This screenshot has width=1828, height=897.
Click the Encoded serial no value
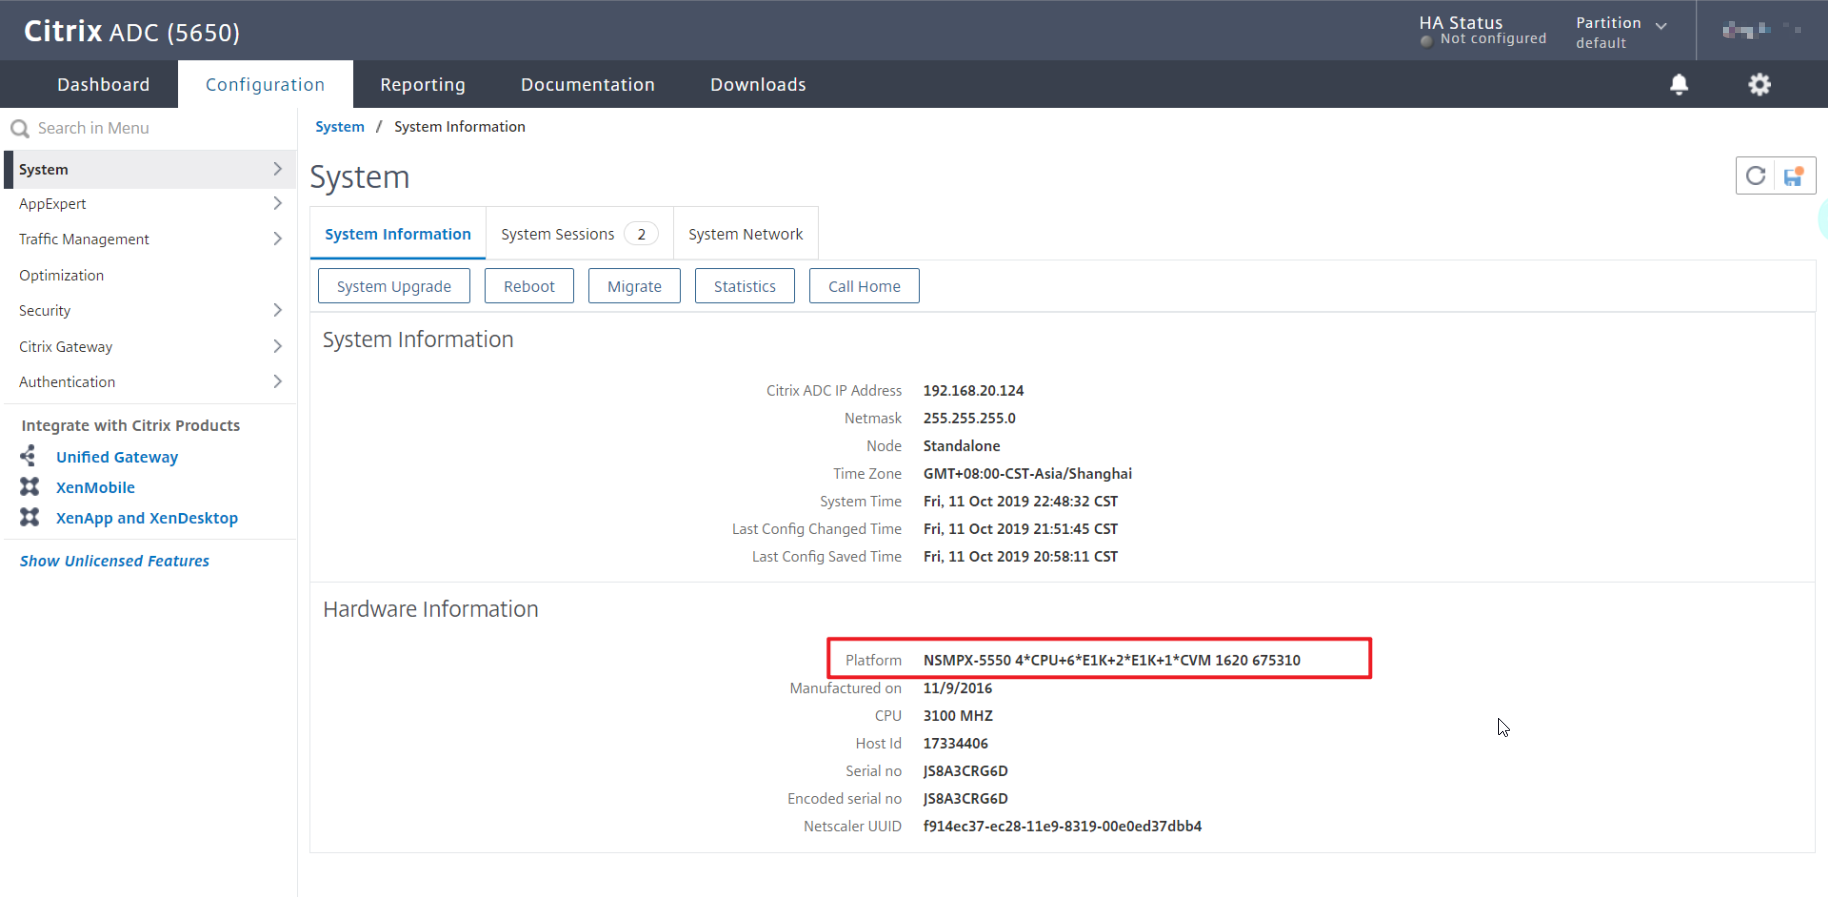coord(965,799)
